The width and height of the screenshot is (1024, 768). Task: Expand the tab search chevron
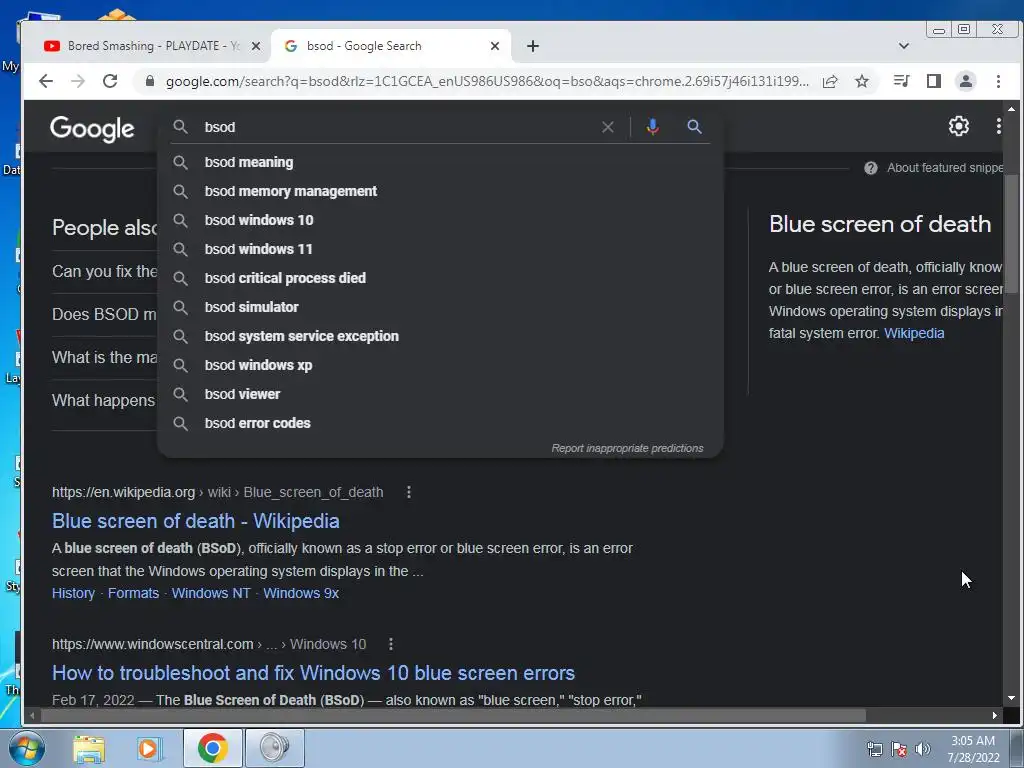pos(904,46)
